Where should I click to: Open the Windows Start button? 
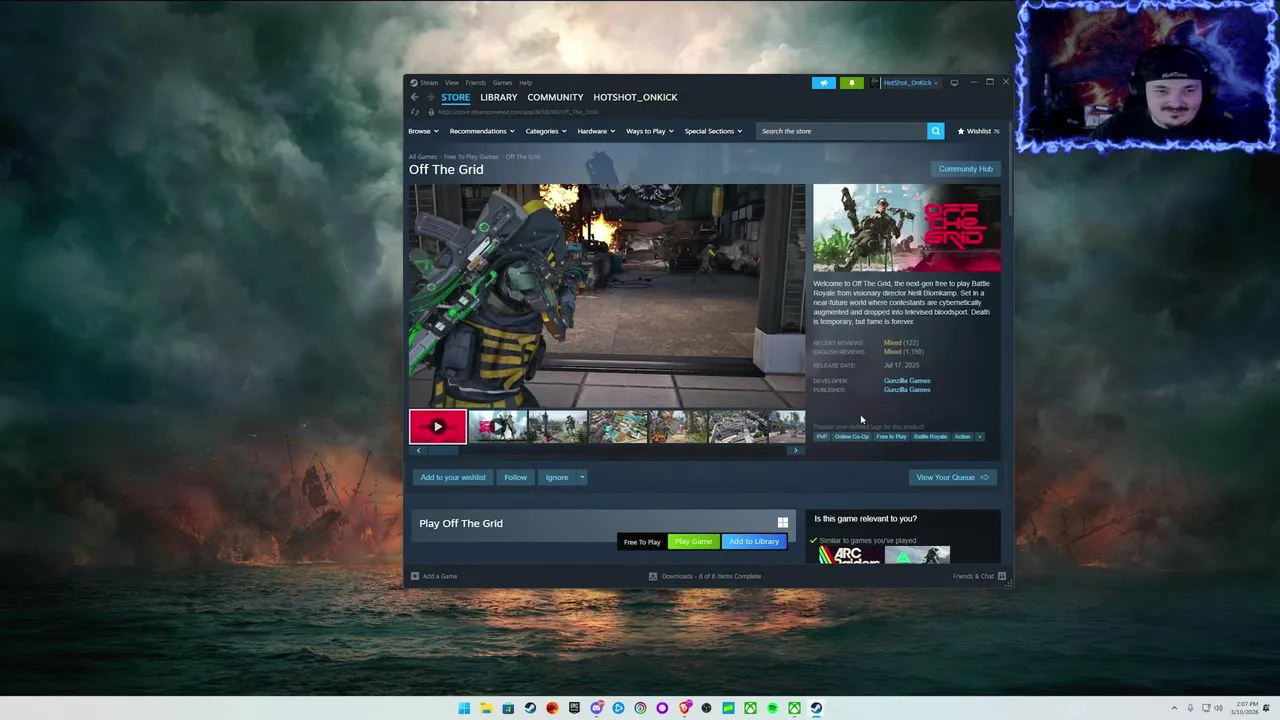[464, 708]
